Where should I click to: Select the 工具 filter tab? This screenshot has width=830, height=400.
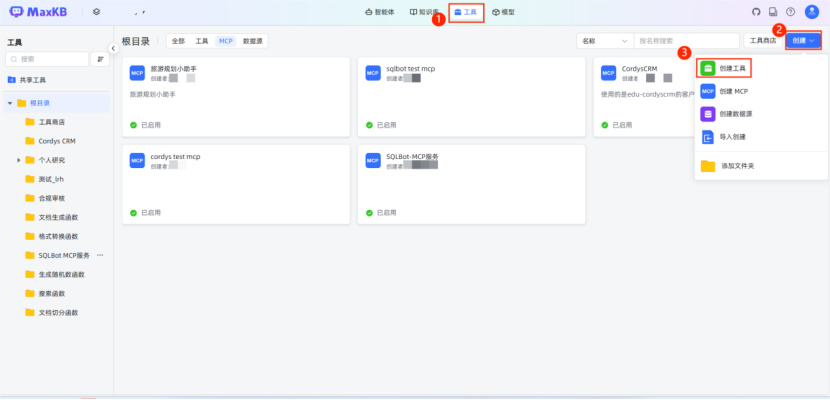202,41
